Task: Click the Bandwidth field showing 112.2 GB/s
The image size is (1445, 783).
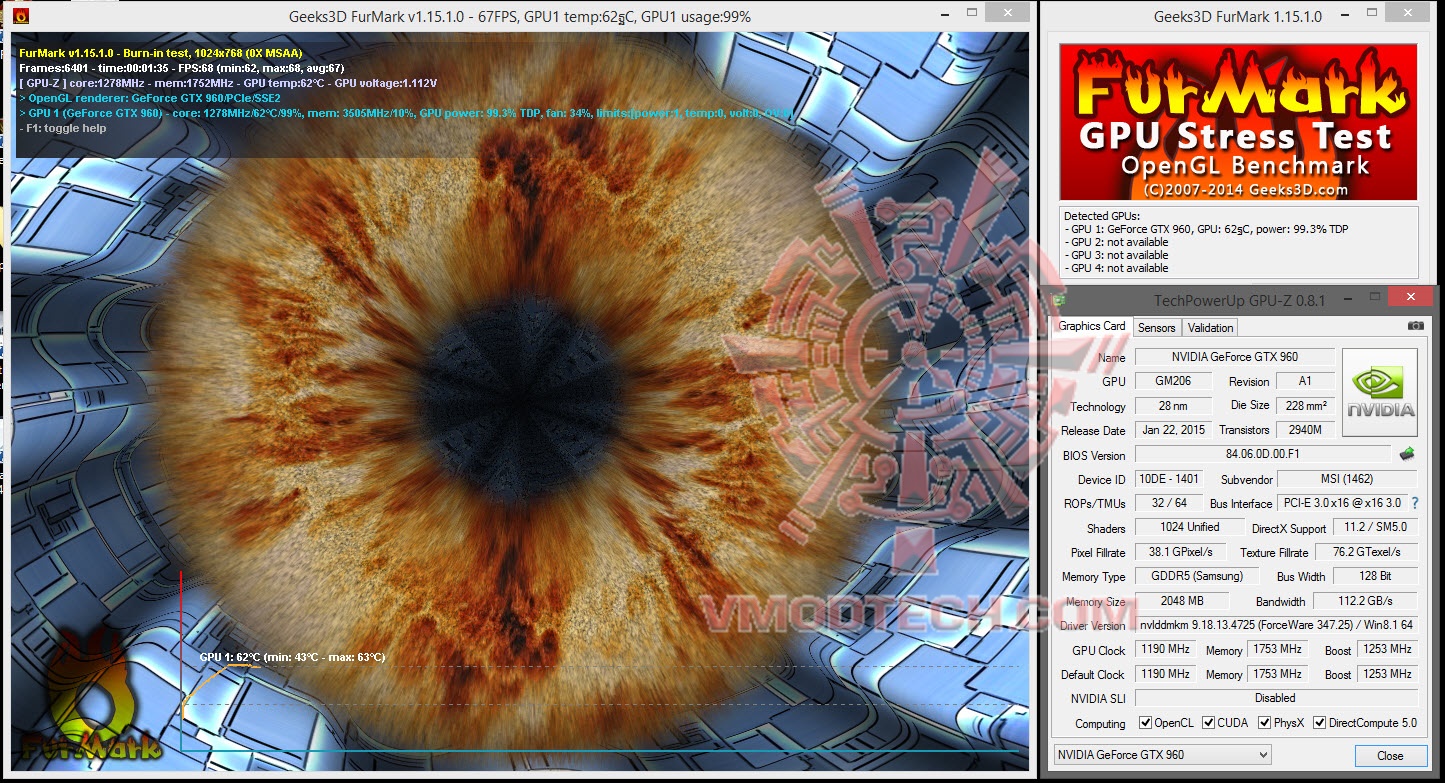Action: click(x=1365, y=601)
